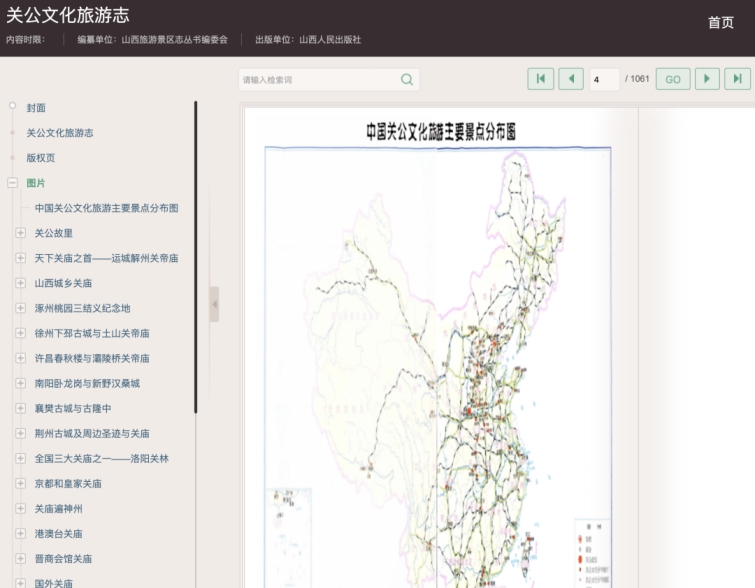Open 中国关公文化旅游主要景点分布图 entry
The width and height of the screenshot is (755, 588).
106,208
